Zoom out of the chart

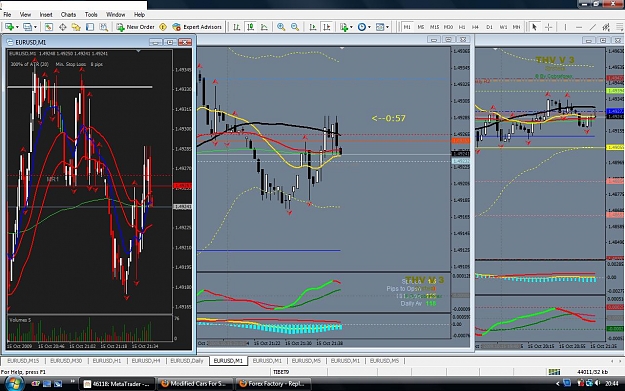295,27
